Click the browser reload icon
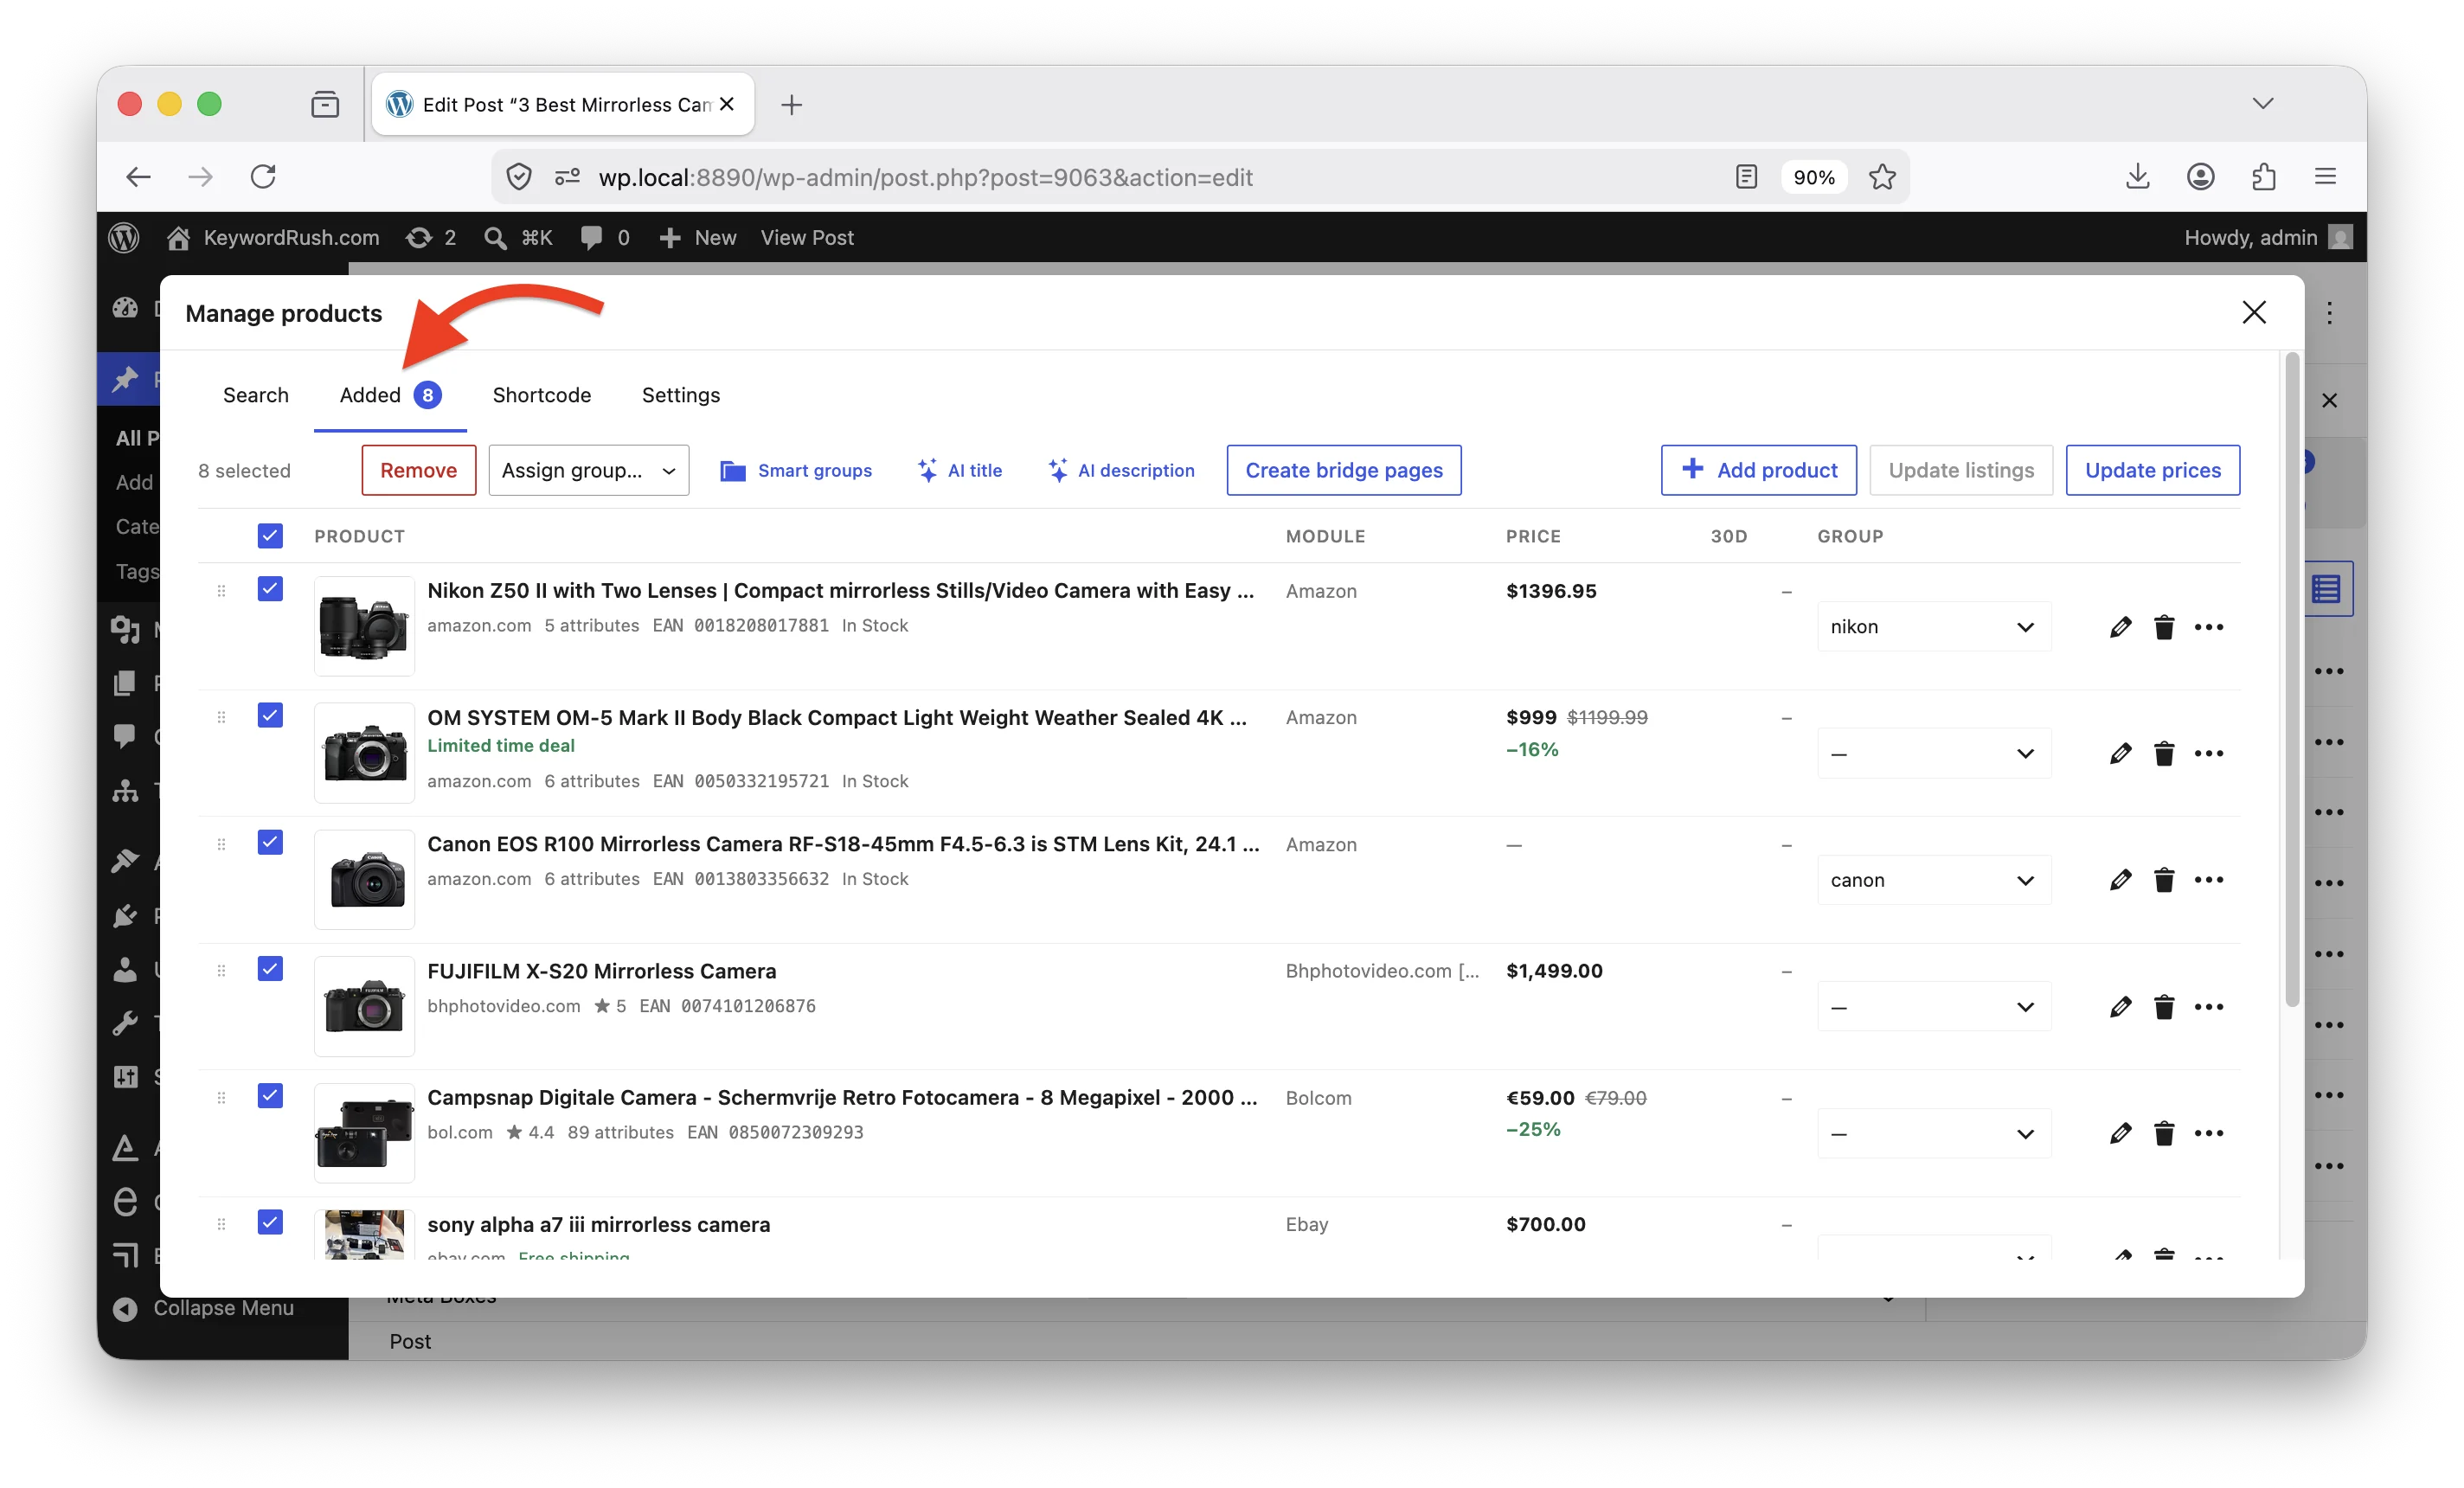The width and height of the screenshot is (2464, 1488). coord(263,177)
